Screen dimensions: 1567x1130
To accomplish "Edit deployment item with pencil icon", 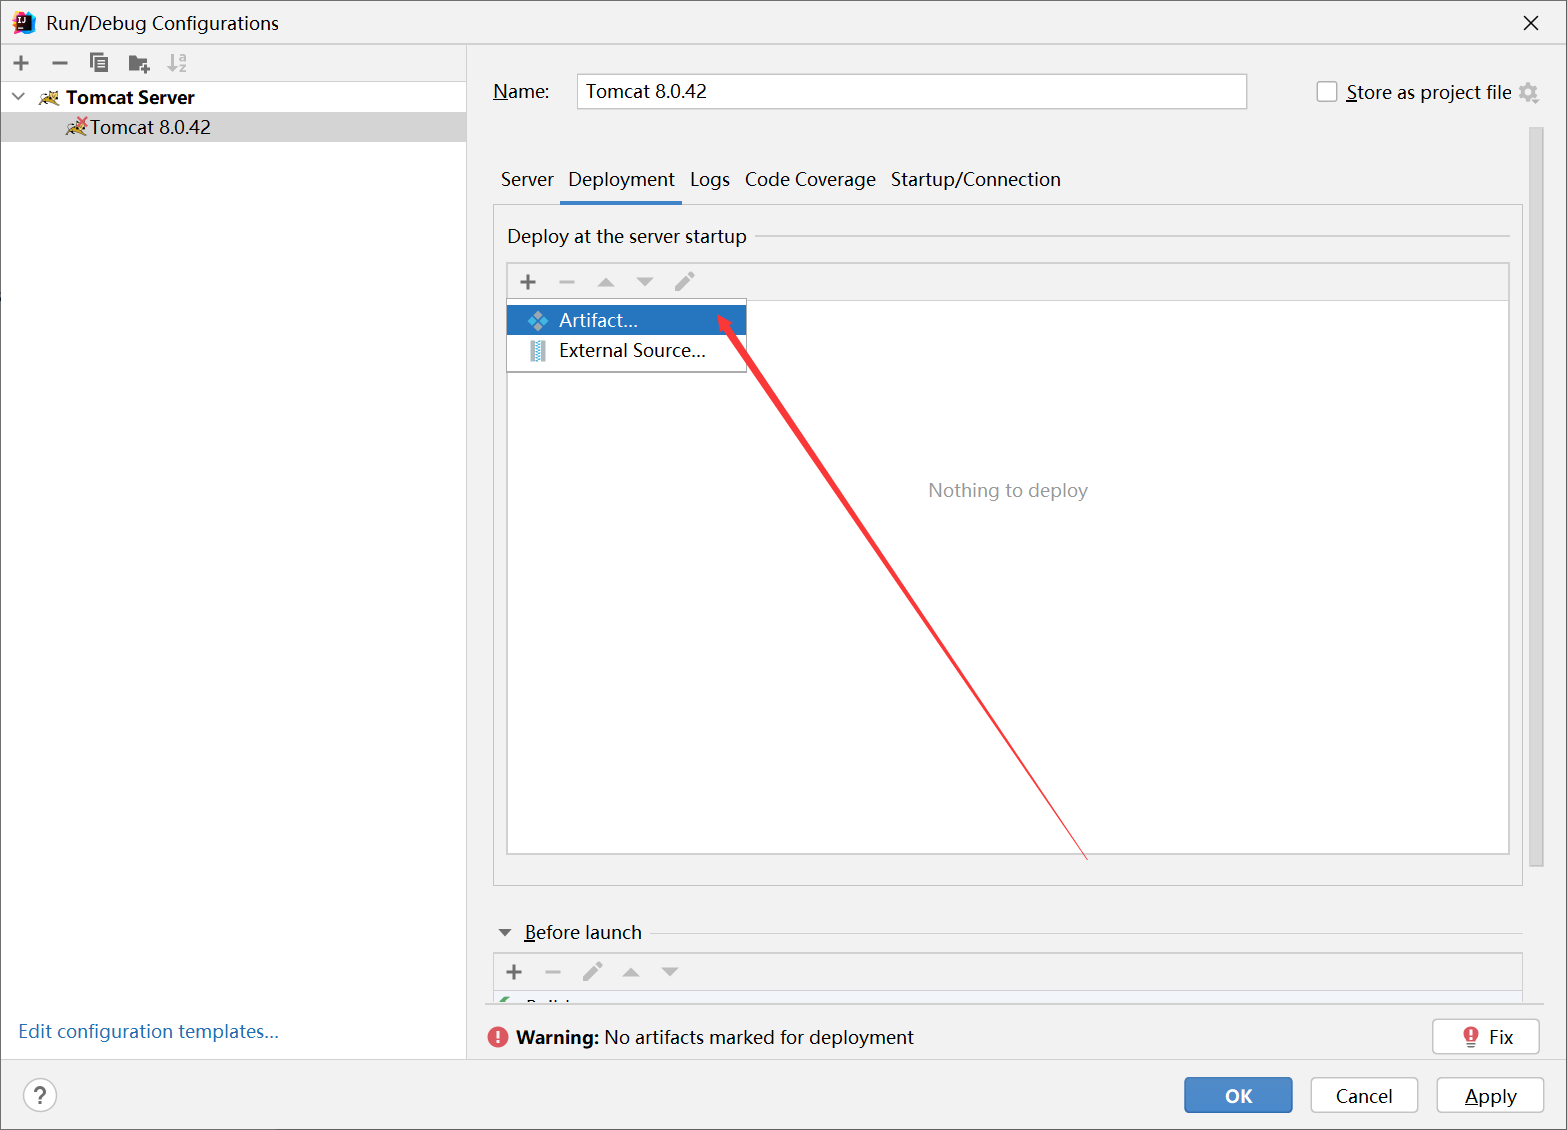I will tap(684, 282).
